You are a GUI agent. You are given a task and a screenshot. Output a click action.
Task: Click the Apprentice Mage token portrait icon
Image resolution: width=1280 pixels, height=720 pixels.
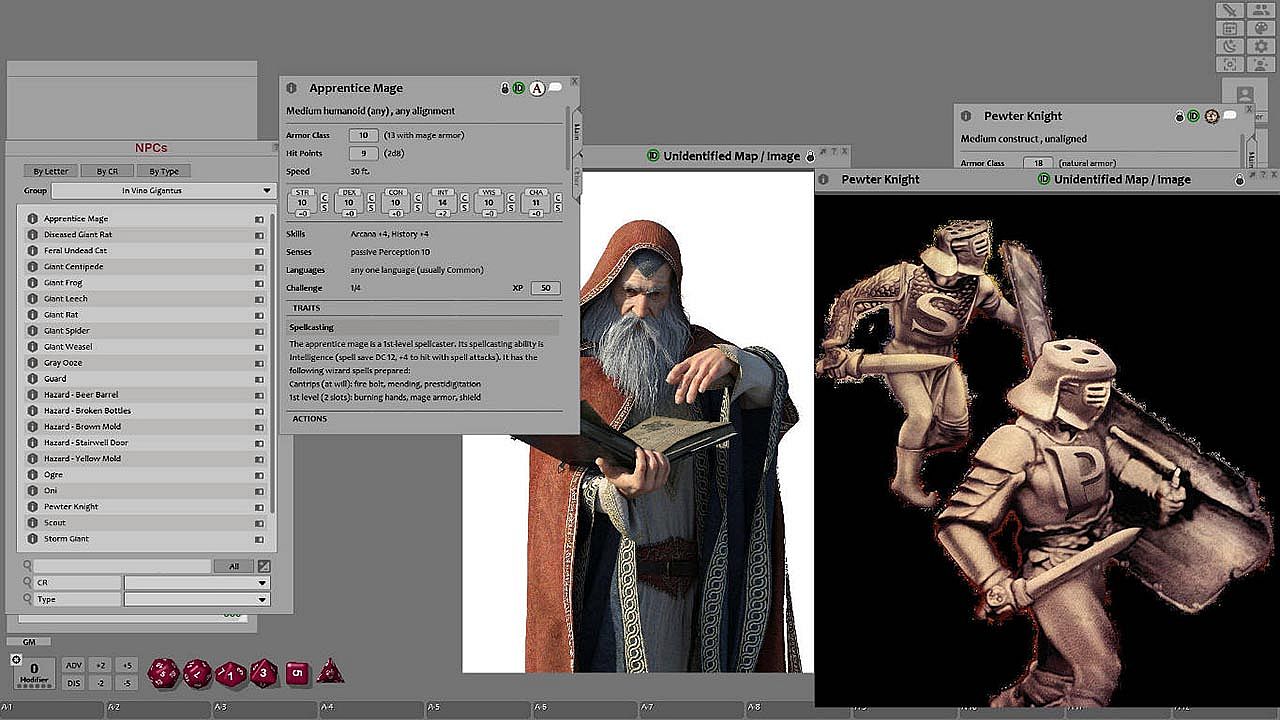coord(537,88)
